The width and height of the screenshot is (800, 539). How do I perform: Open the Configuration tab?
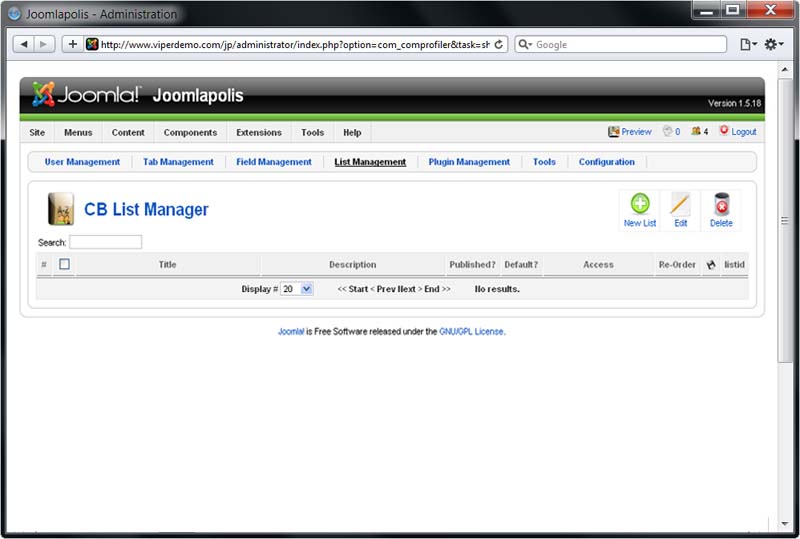coord(607,162)
